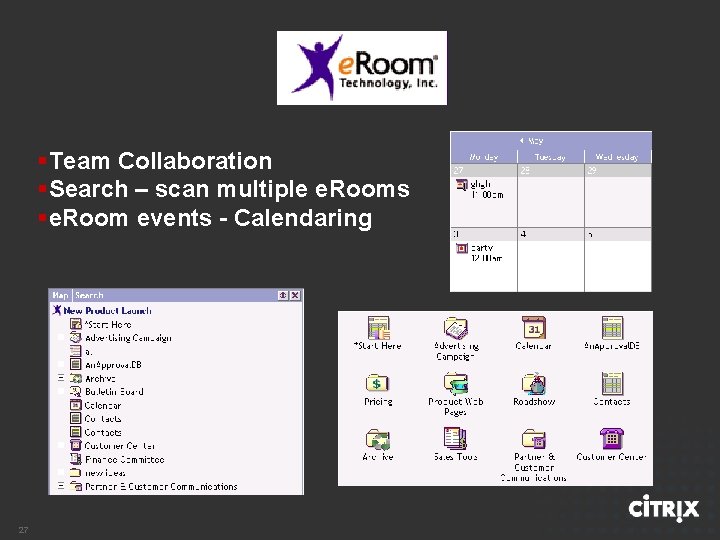Click the glgh calendar event icon
The image size is (720, 540).
[x=461, y=185]
